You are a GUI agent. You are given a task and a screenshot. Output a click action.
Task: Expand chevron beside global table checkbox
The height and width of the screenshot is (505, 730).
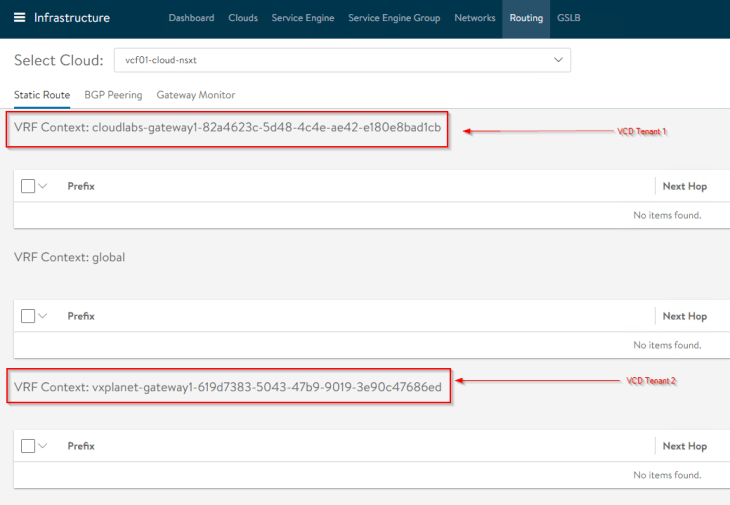[x=43, y=316]
